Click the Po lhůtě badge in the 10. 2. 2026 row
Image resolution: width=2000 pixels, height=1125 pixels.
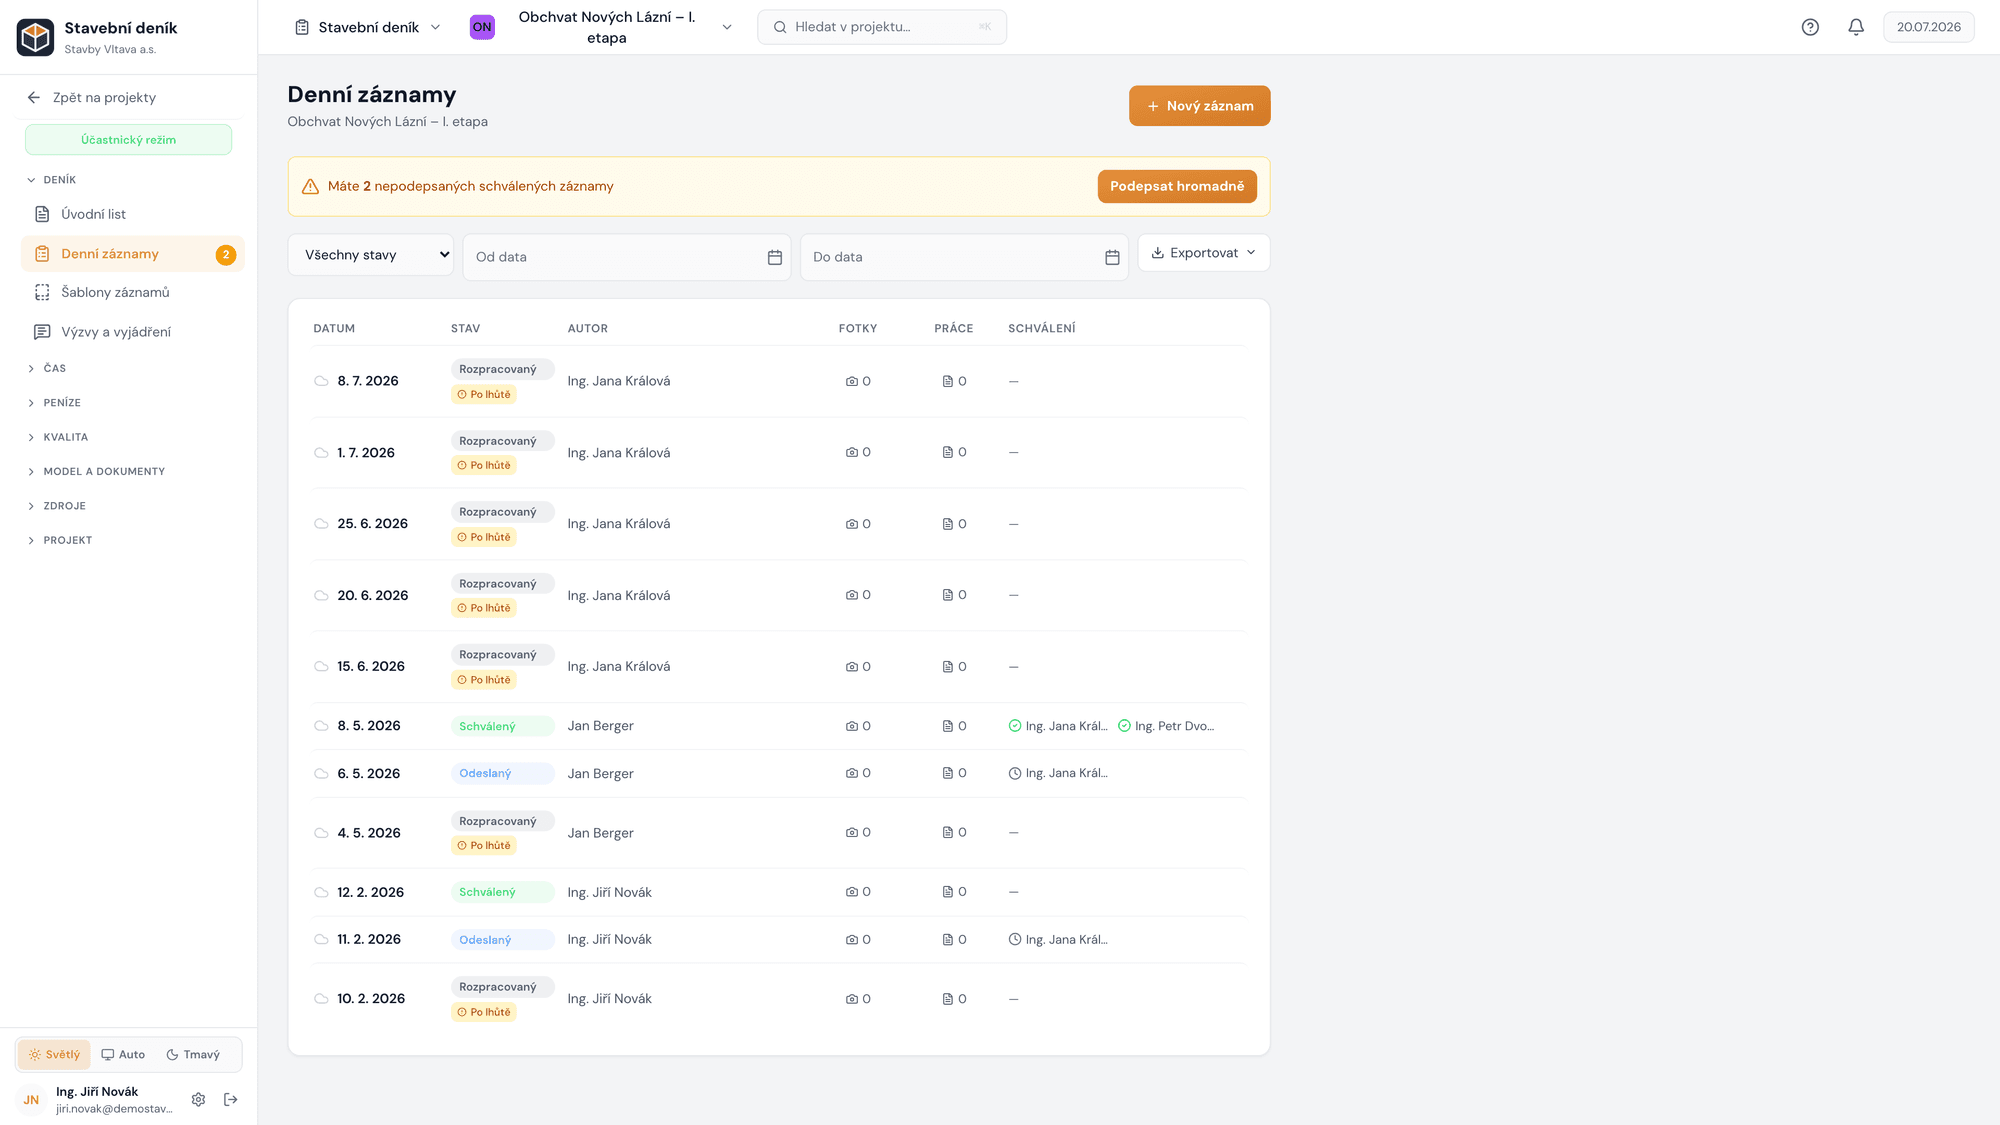click(484, 1012)
